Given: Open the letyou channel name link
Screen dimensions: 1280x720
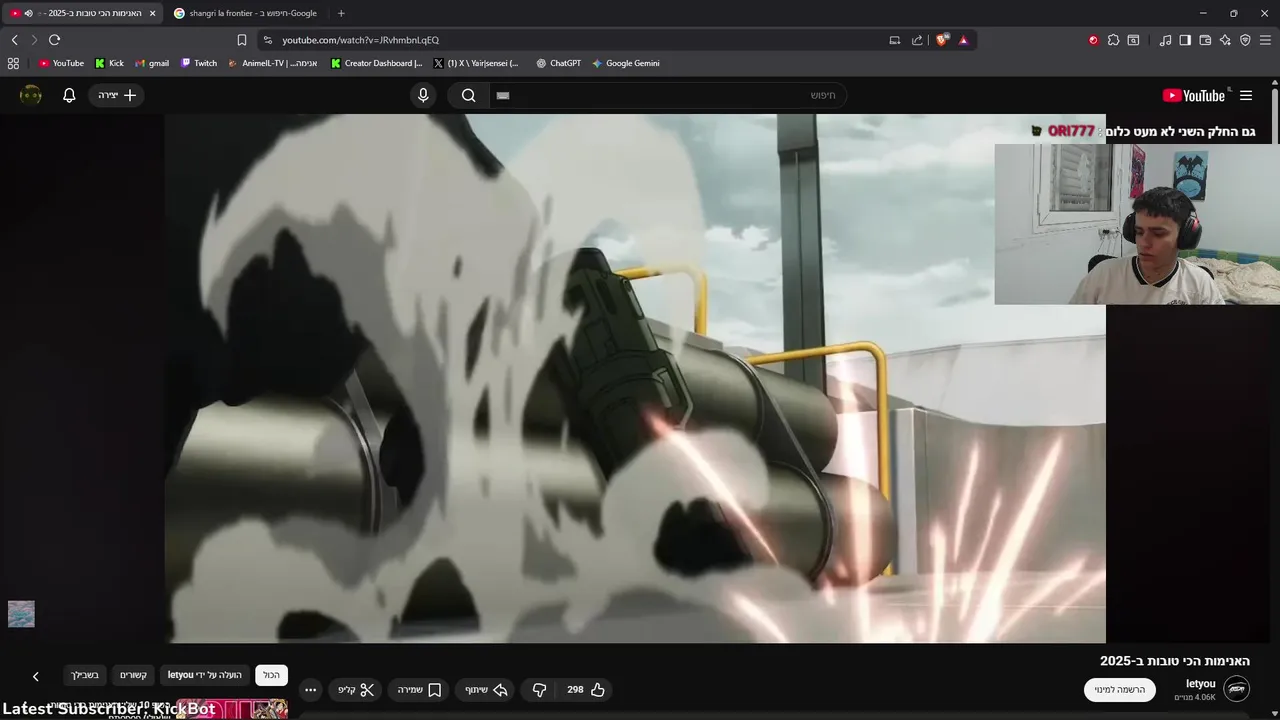Looking at the screenshot, I should (x=1200, y=684).
